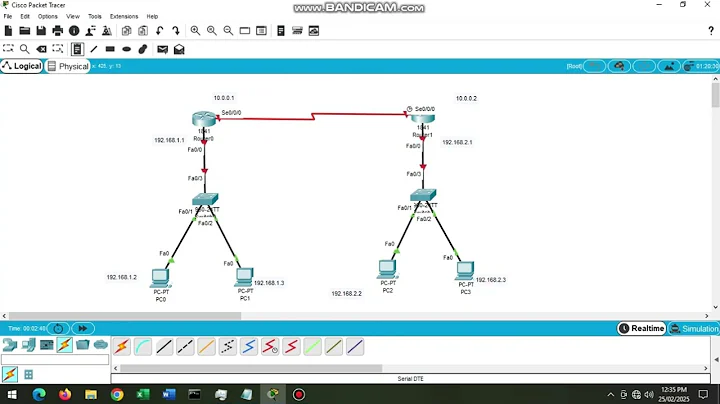Screen dimensions: 720x404
Task: Switch to Realtime mode
Action: (x=641, y=328)
